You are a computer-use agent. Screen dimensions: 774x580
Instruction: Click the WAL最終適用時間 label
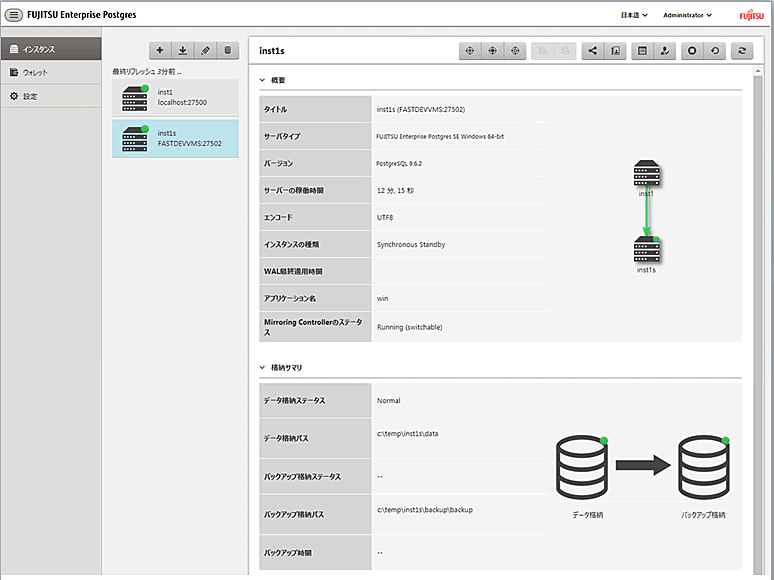coord(293,271)
